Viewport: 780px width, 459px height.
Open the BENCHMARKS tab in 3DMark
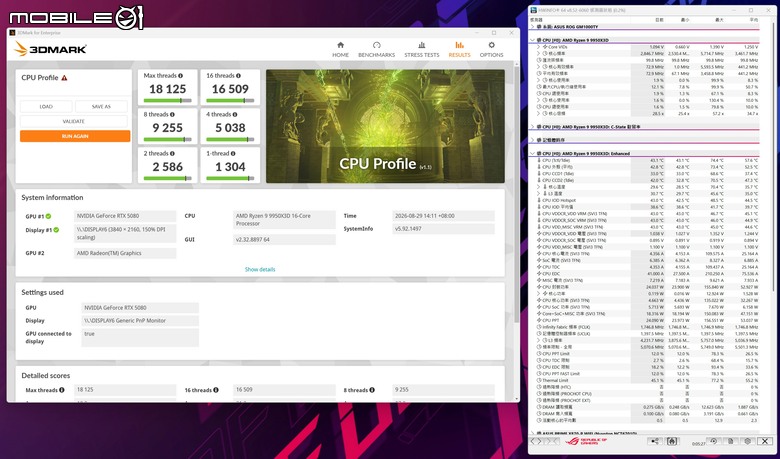pos(377,49)
